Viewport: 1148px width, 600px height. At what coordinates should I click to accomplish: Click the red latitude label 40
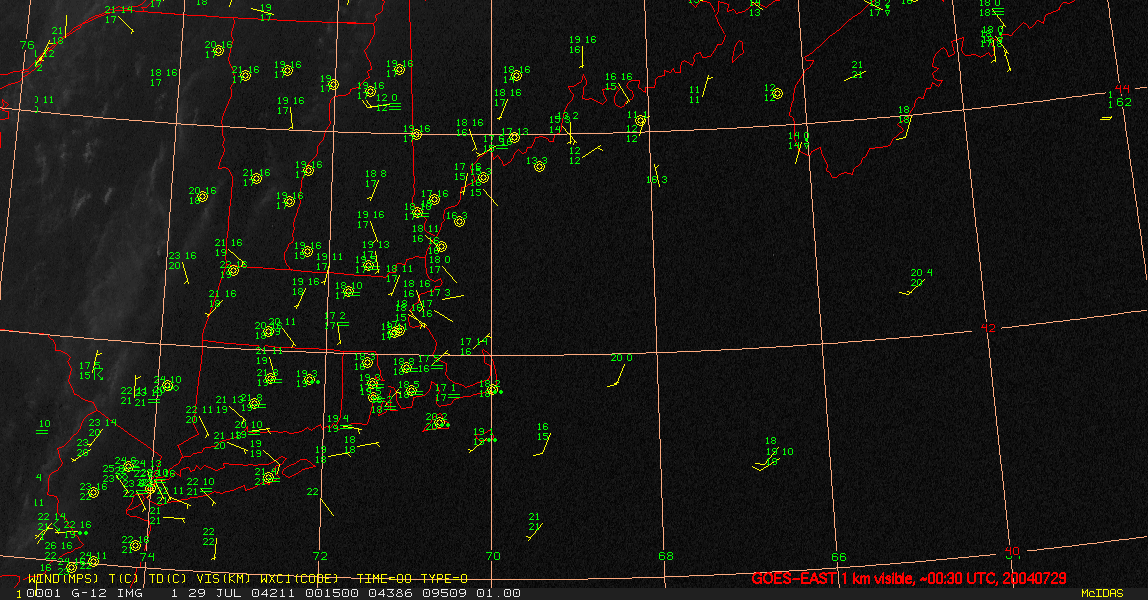tap(1012, 551)
